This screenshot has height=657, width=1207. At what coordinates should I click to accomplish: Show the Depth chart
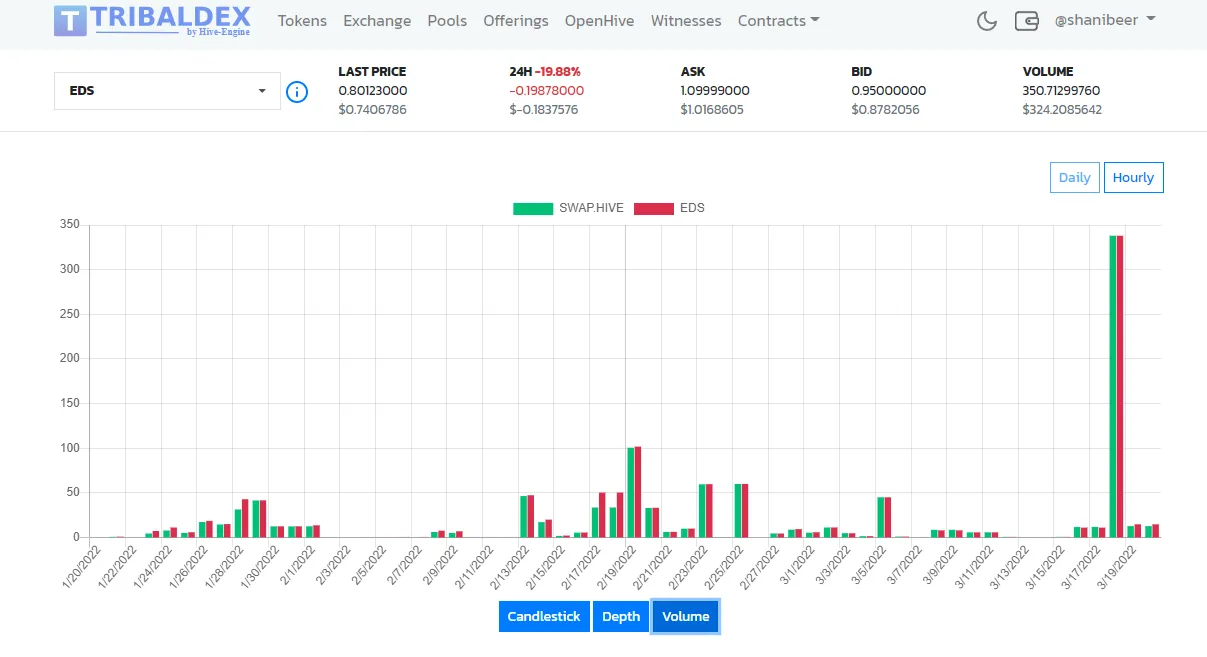621,616
